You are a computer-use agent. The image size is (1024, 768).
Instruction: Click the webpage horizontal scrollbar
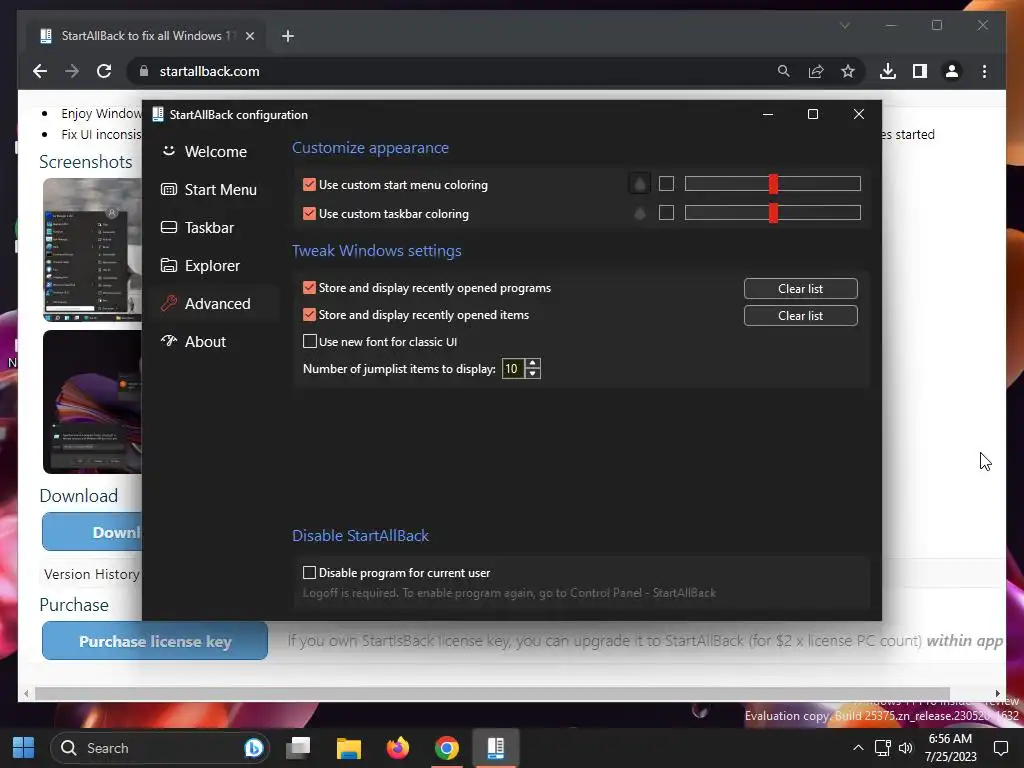[492, 694]
